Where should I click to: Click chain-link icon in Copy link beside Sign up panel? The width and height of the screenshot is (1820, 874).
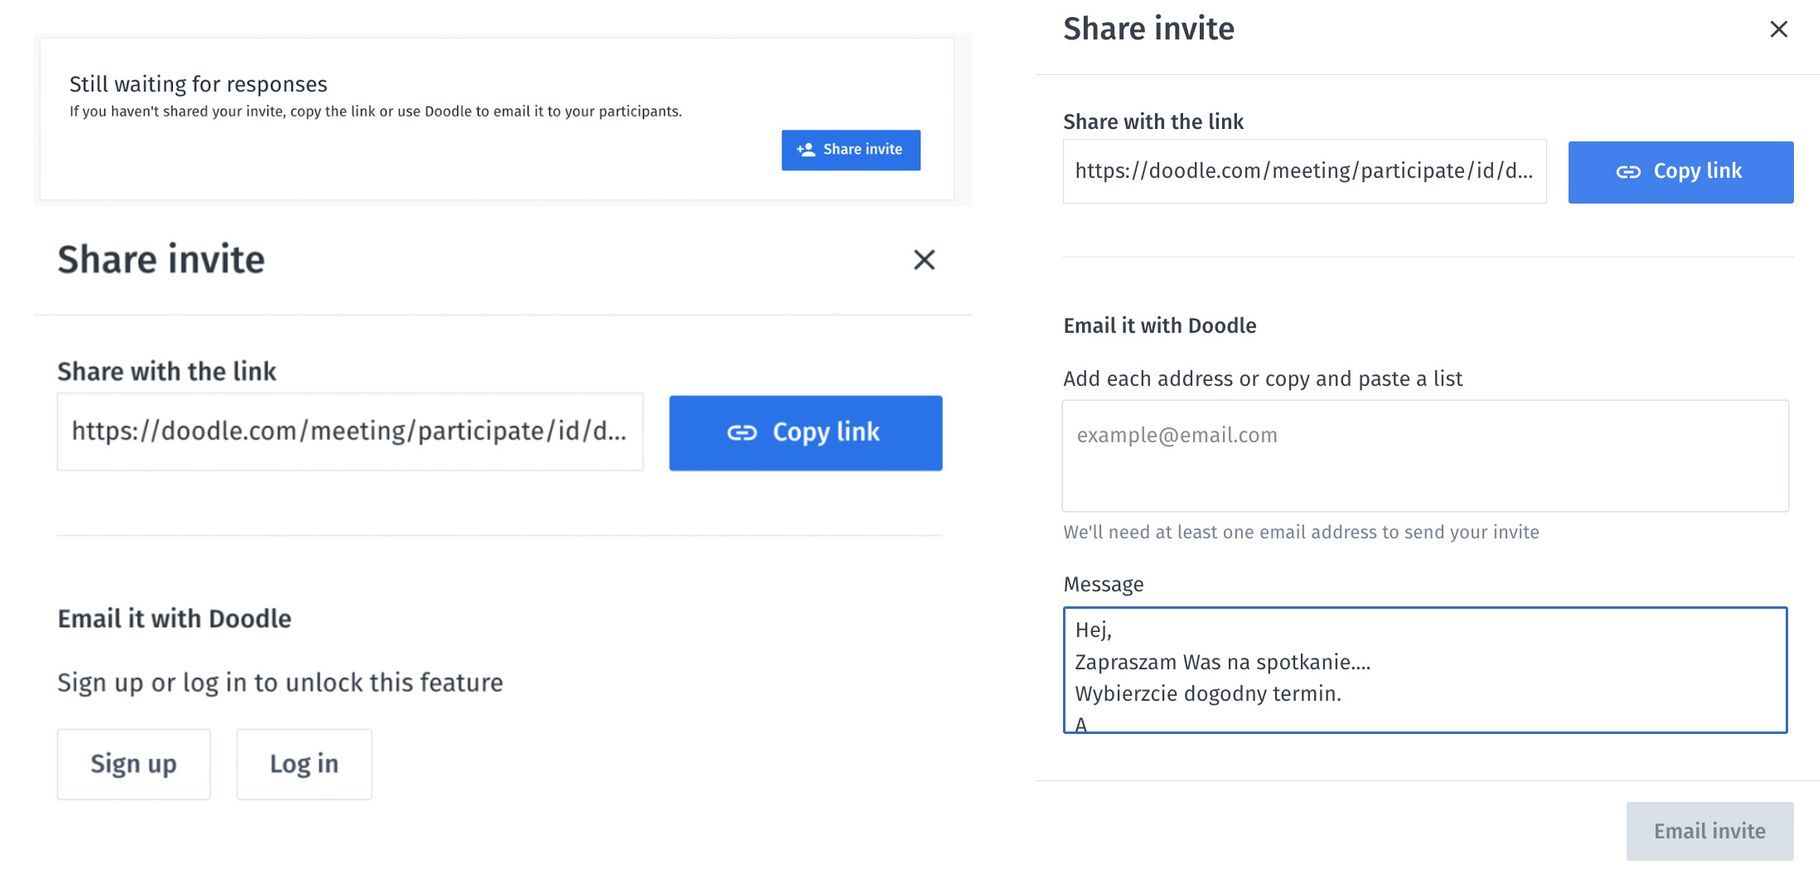pyautogui.click(x=741, y=432)
